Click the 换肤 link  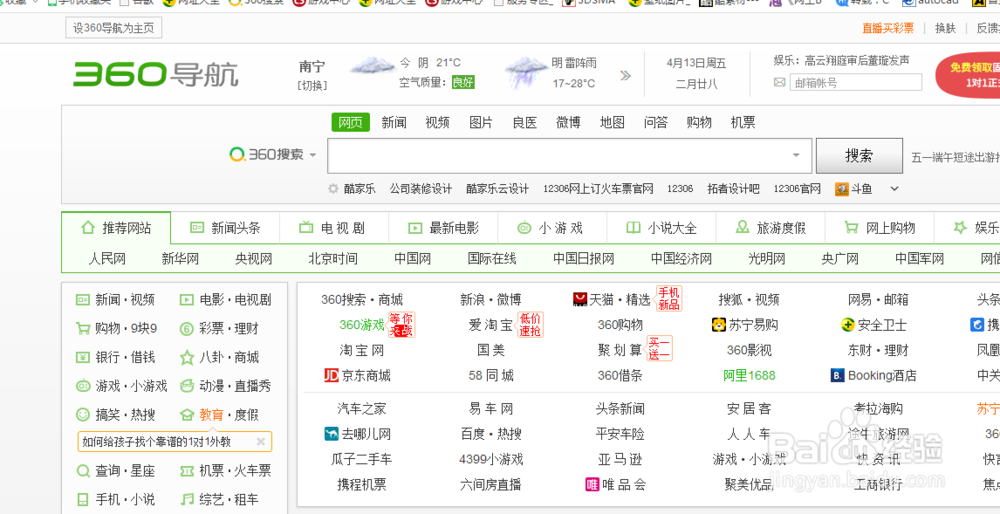(946, 28)
